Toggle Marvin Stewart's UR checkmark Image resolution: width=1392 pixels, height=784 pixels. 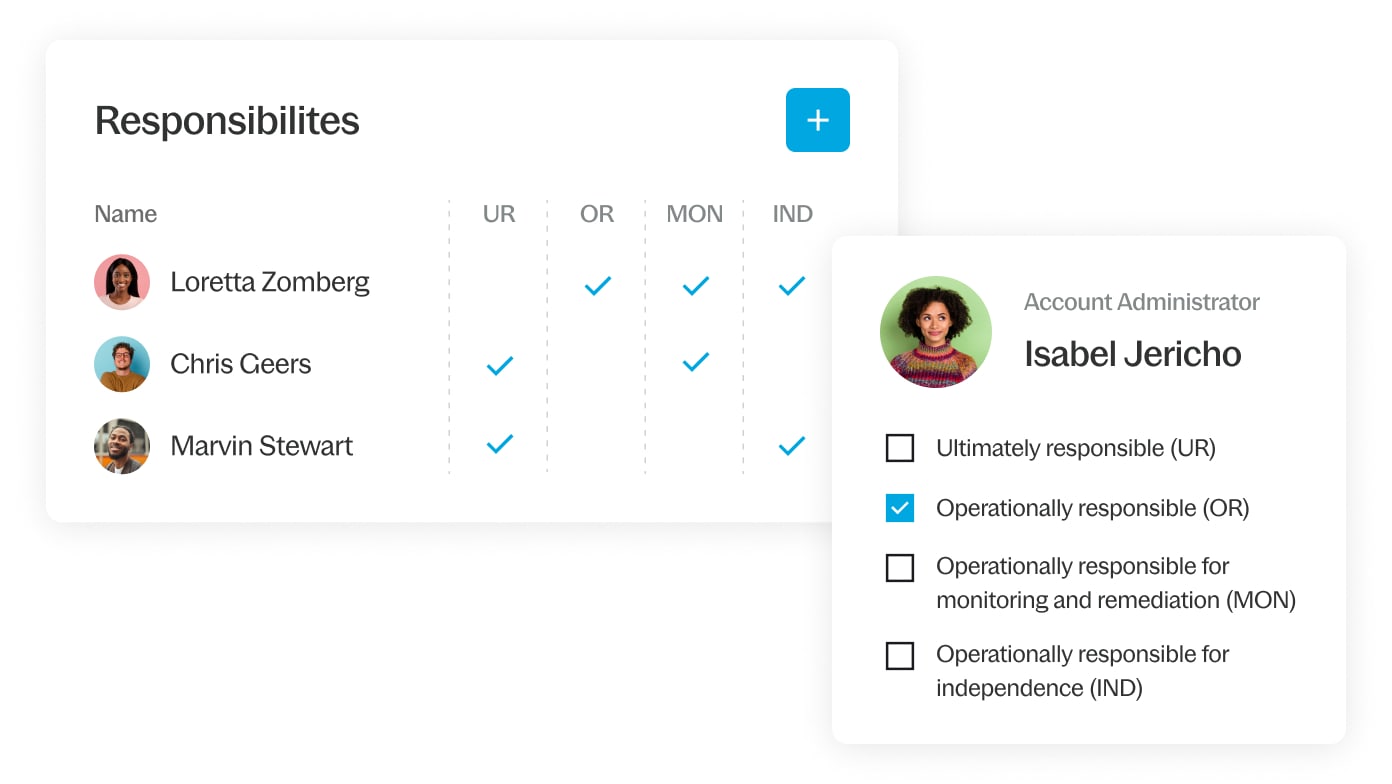tap(499, 444)
